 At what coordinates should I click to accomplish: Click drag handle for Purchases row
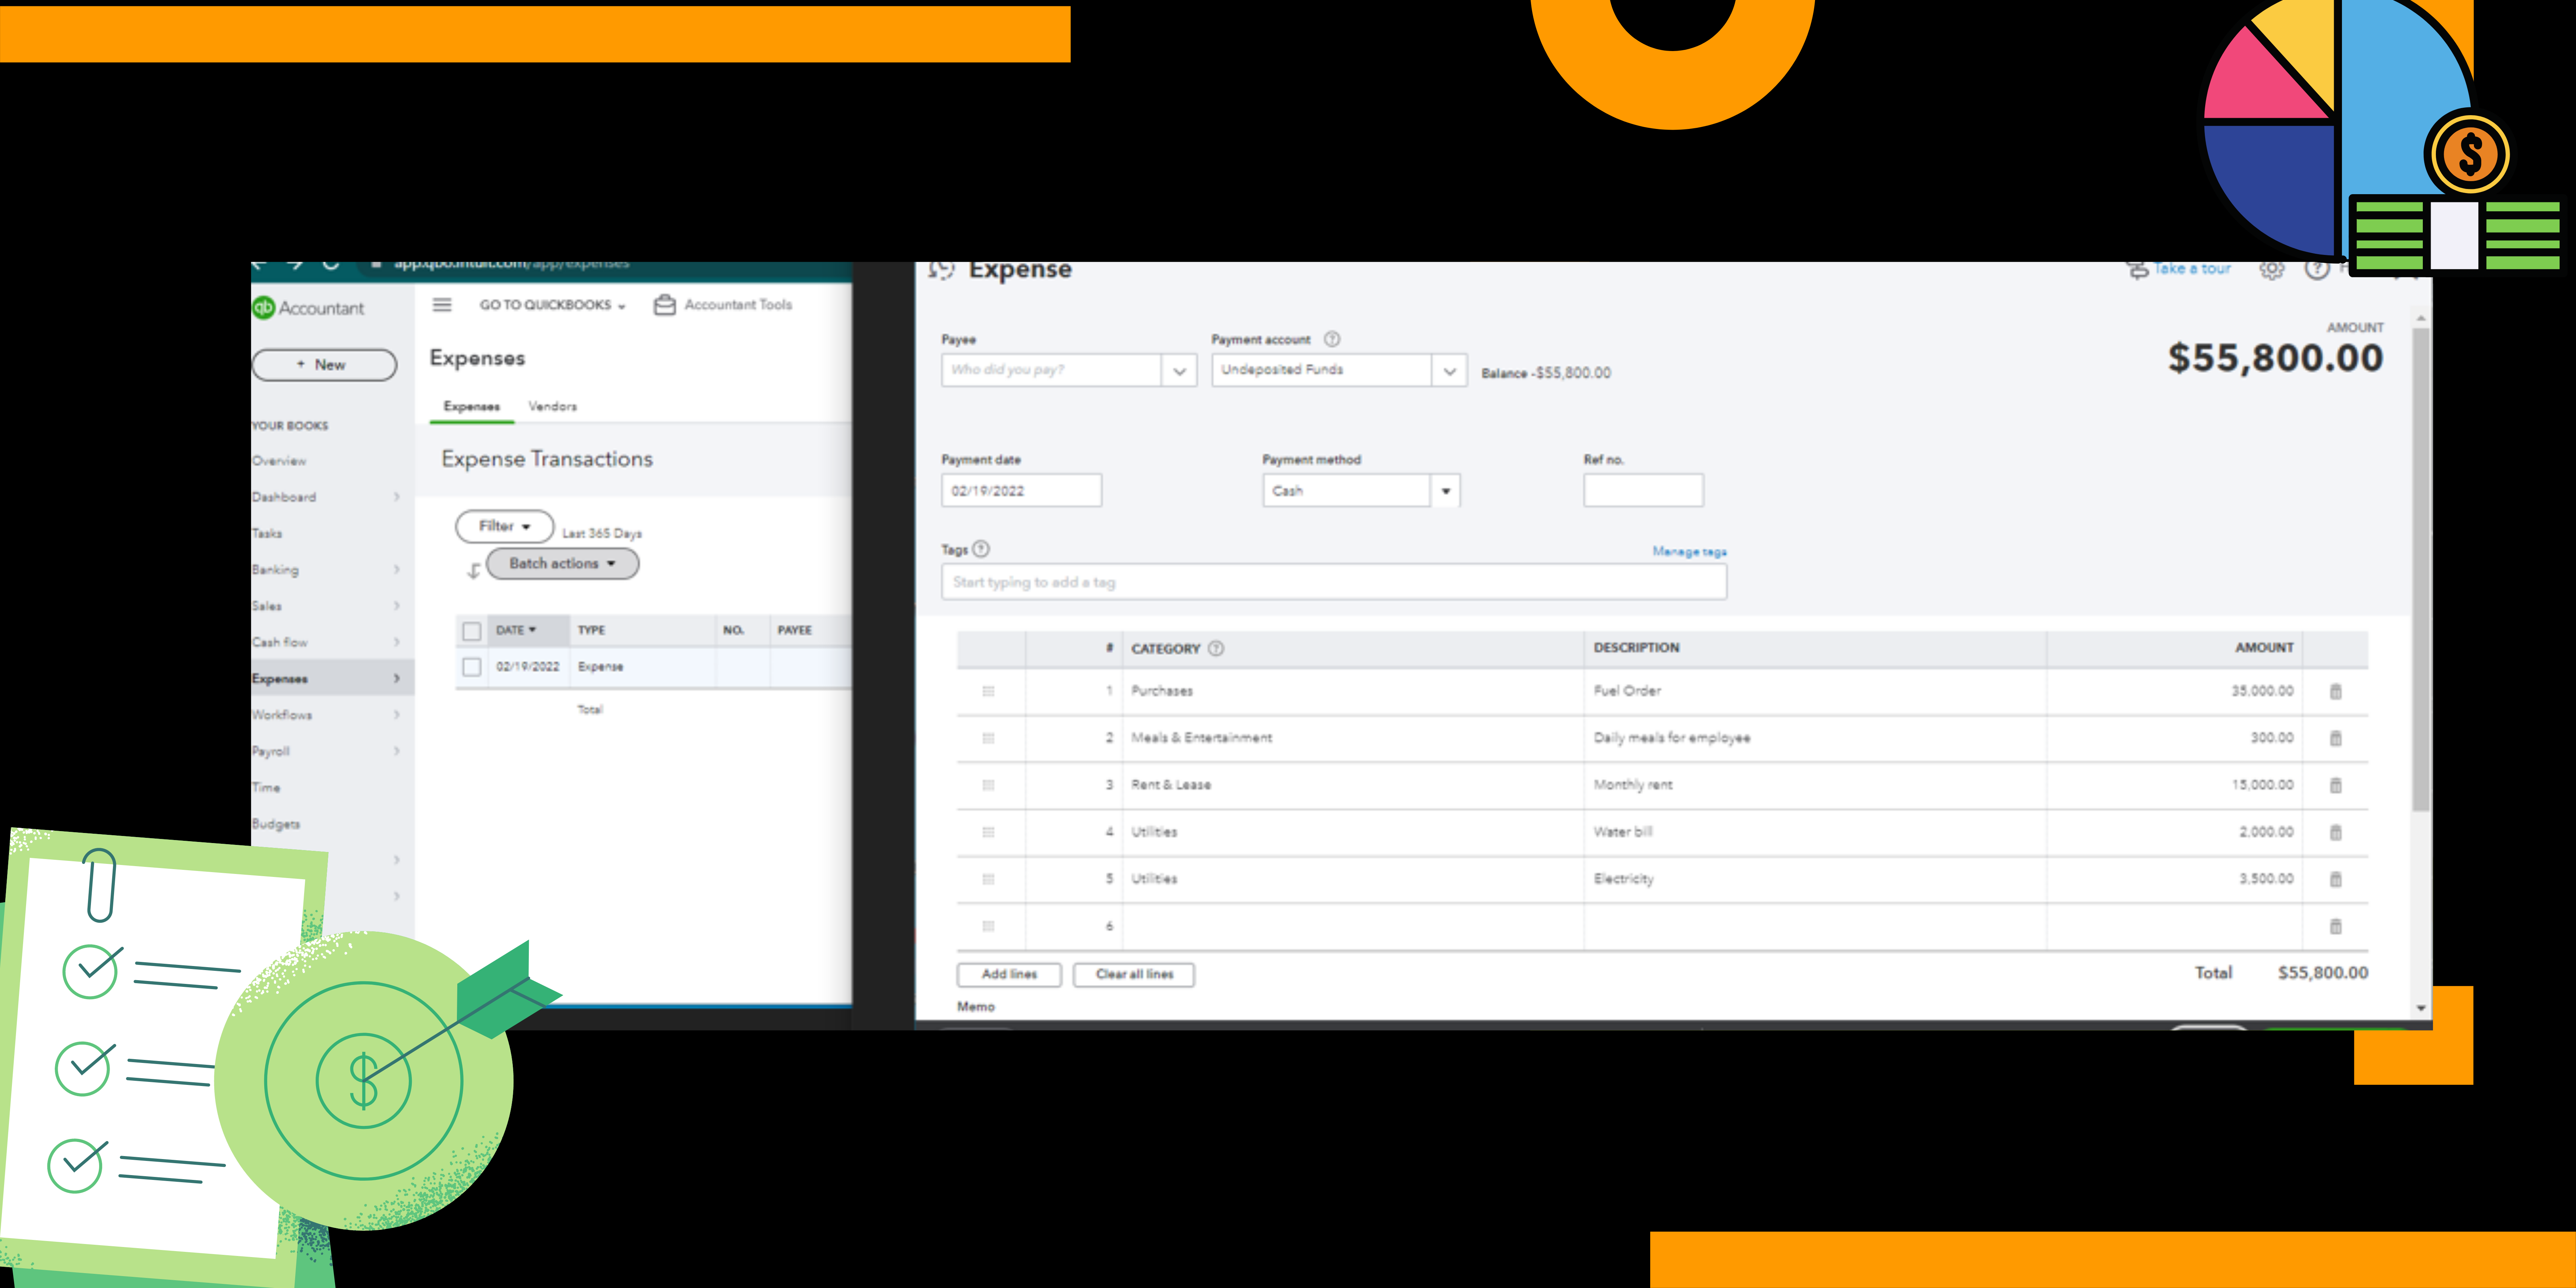[x=988, y=691]
